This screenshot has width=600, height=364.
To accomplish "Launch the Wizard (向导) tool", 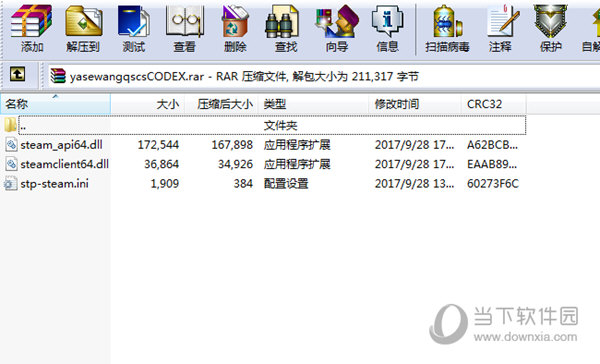I will pos(337,28).
